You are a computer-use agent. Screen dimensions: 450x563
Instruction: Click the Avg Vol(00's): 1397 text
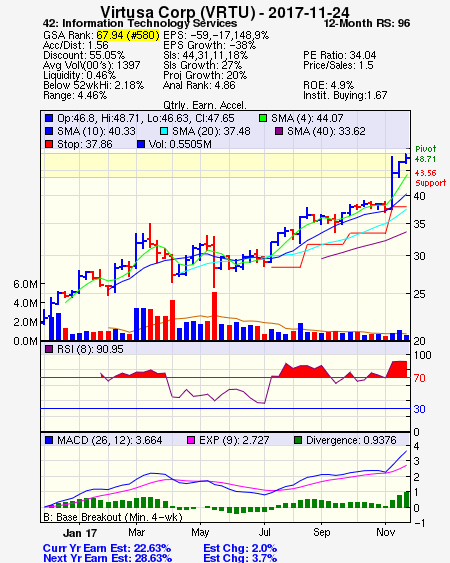point(92,65)
